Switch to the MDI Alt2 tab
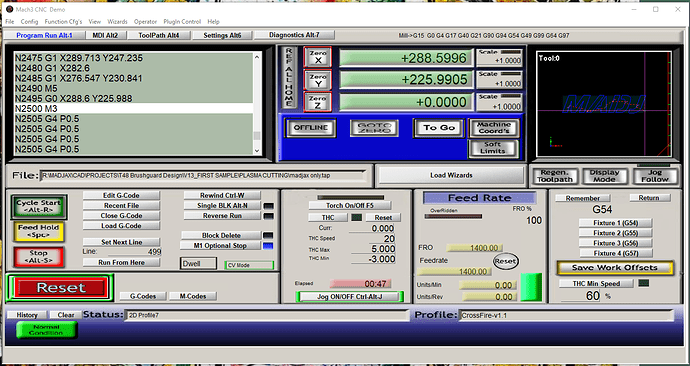This screenshot has height=366, width=690. 105,35
